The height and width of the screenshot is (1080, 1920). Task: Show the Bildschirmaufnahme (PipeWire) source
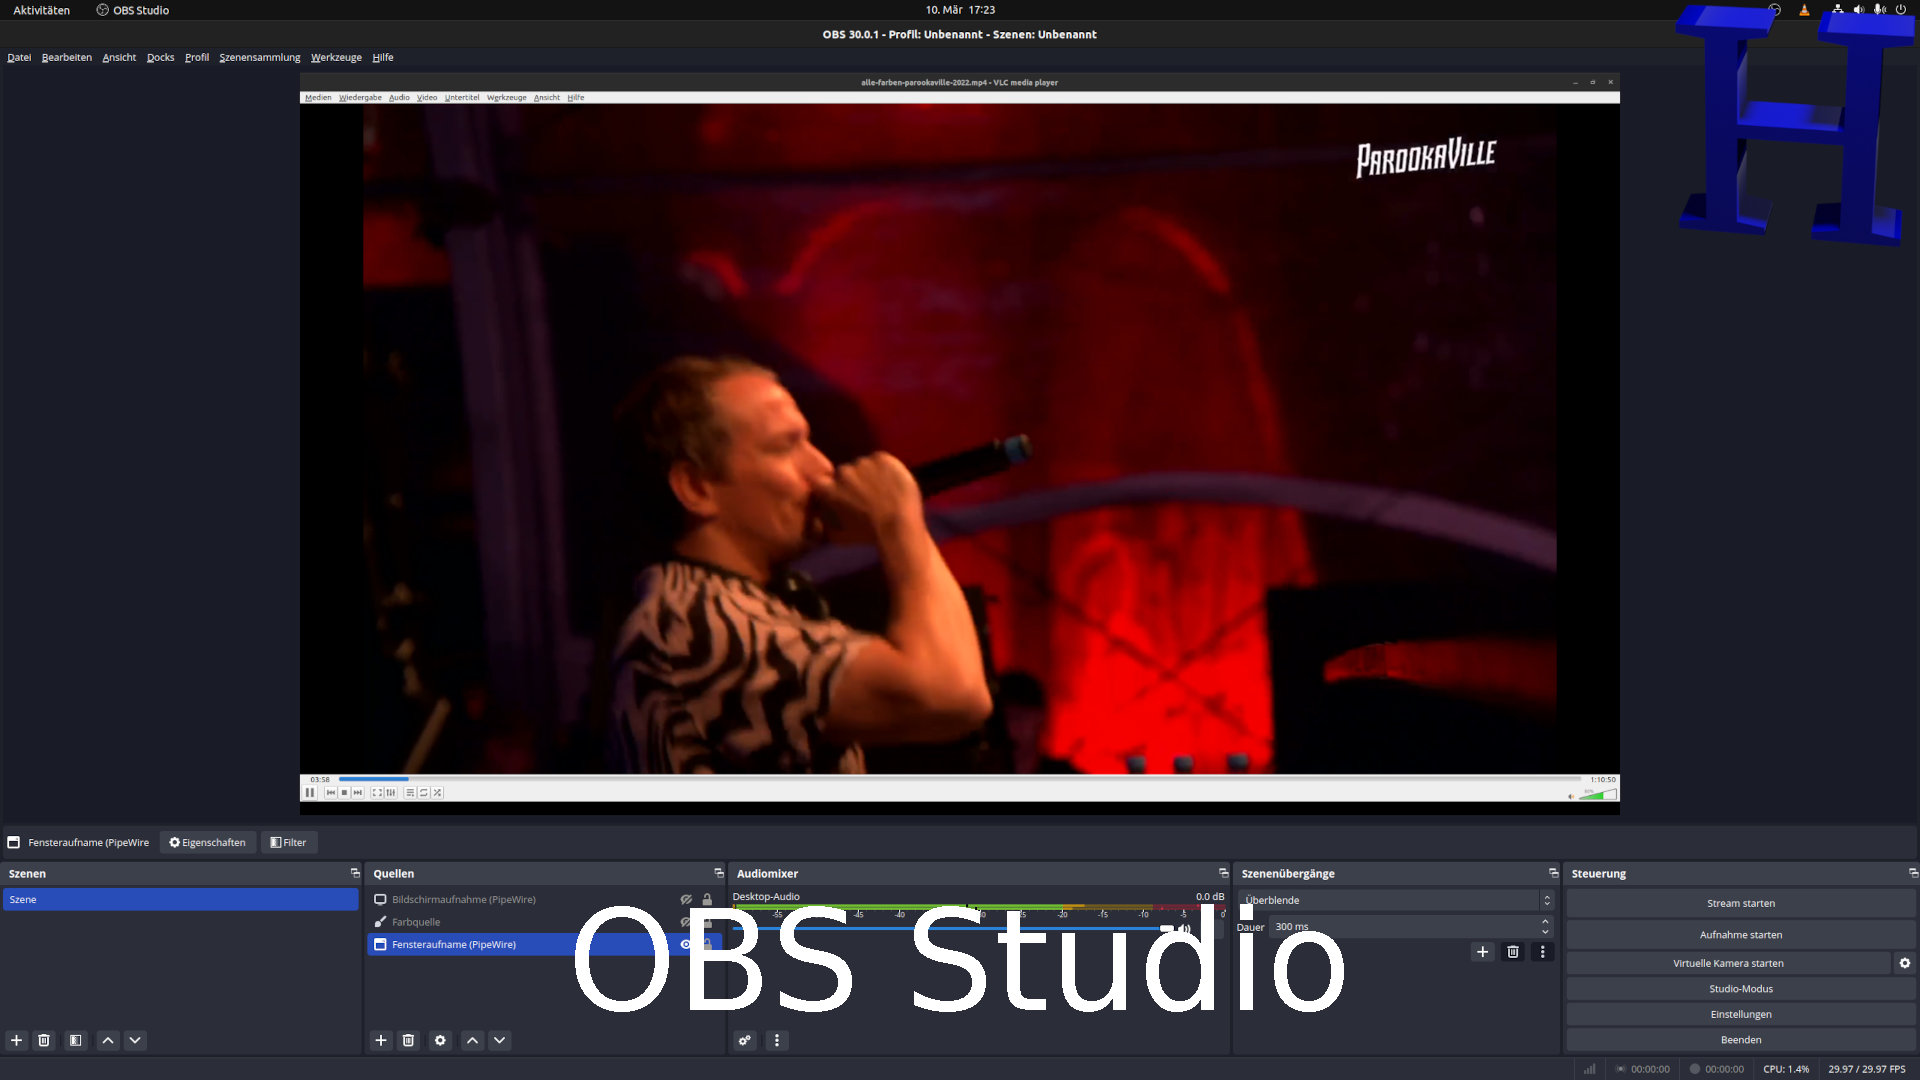point(686,899)
